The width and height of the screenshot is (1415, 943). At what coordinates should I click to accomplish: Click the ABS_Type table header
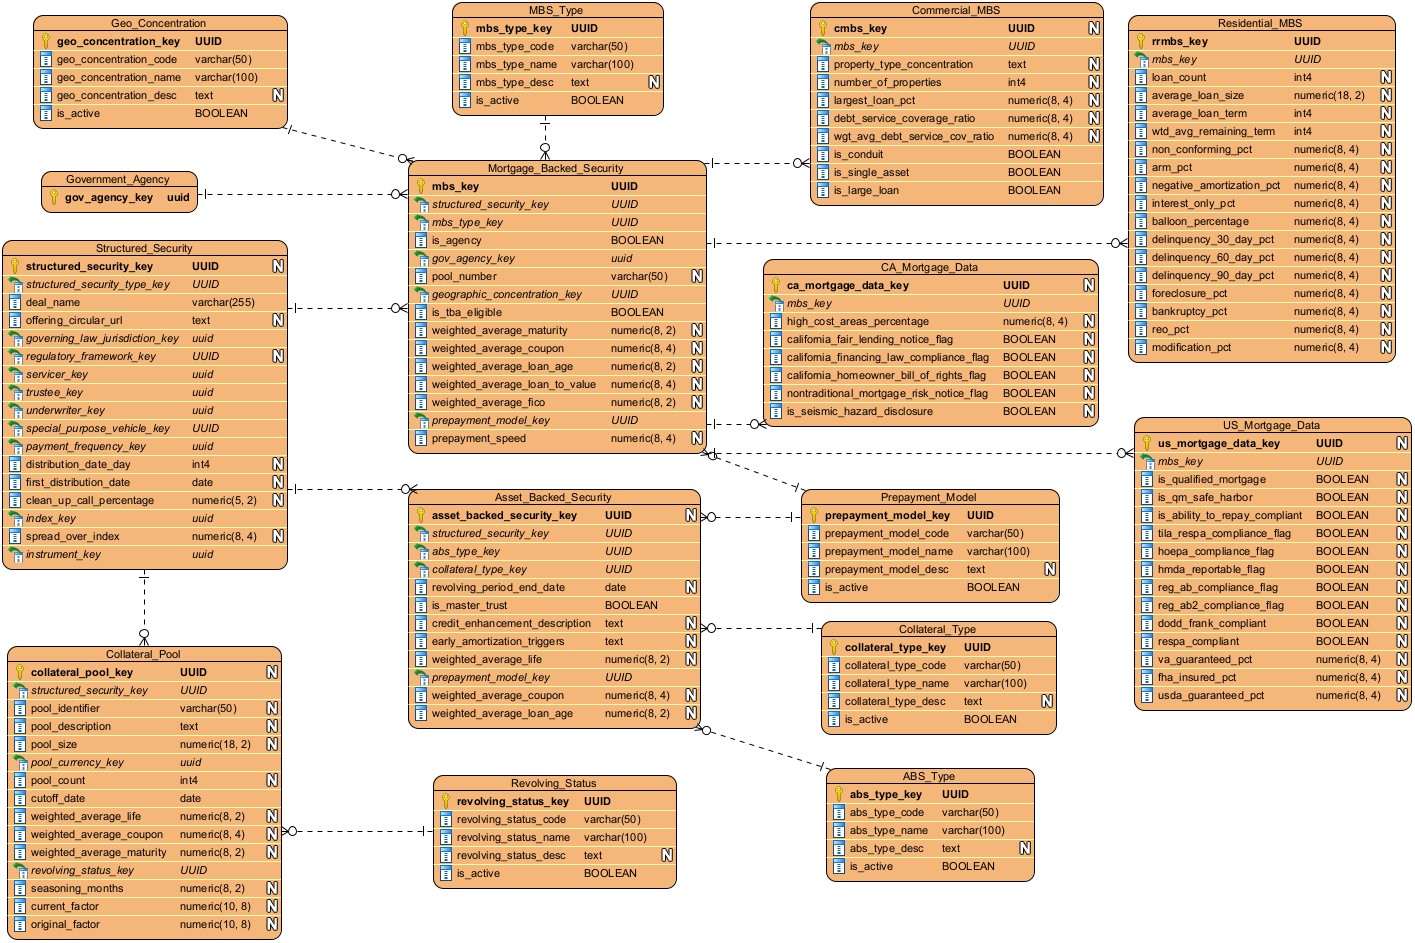[928, 777]
